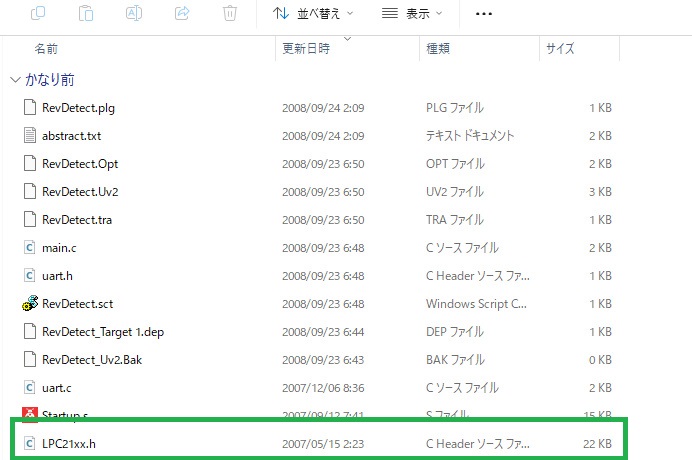Select the RevDetect.sct script file icon

coord(29,304)
